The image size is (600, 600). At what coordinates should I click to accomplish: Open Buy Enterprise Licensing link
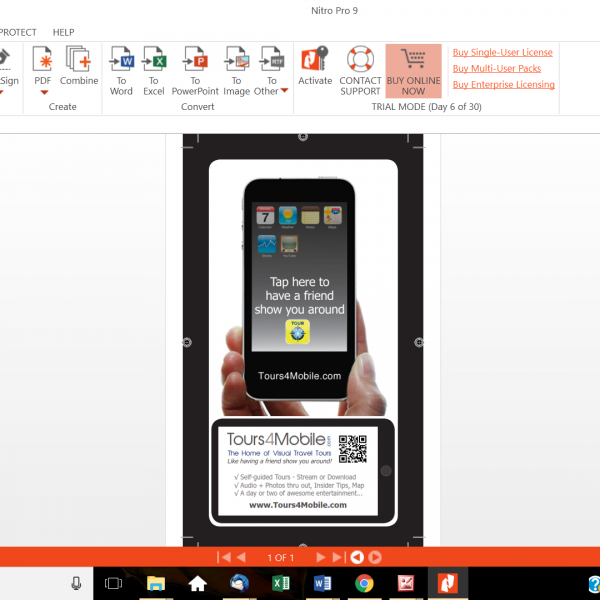click(x=504, y=85)
